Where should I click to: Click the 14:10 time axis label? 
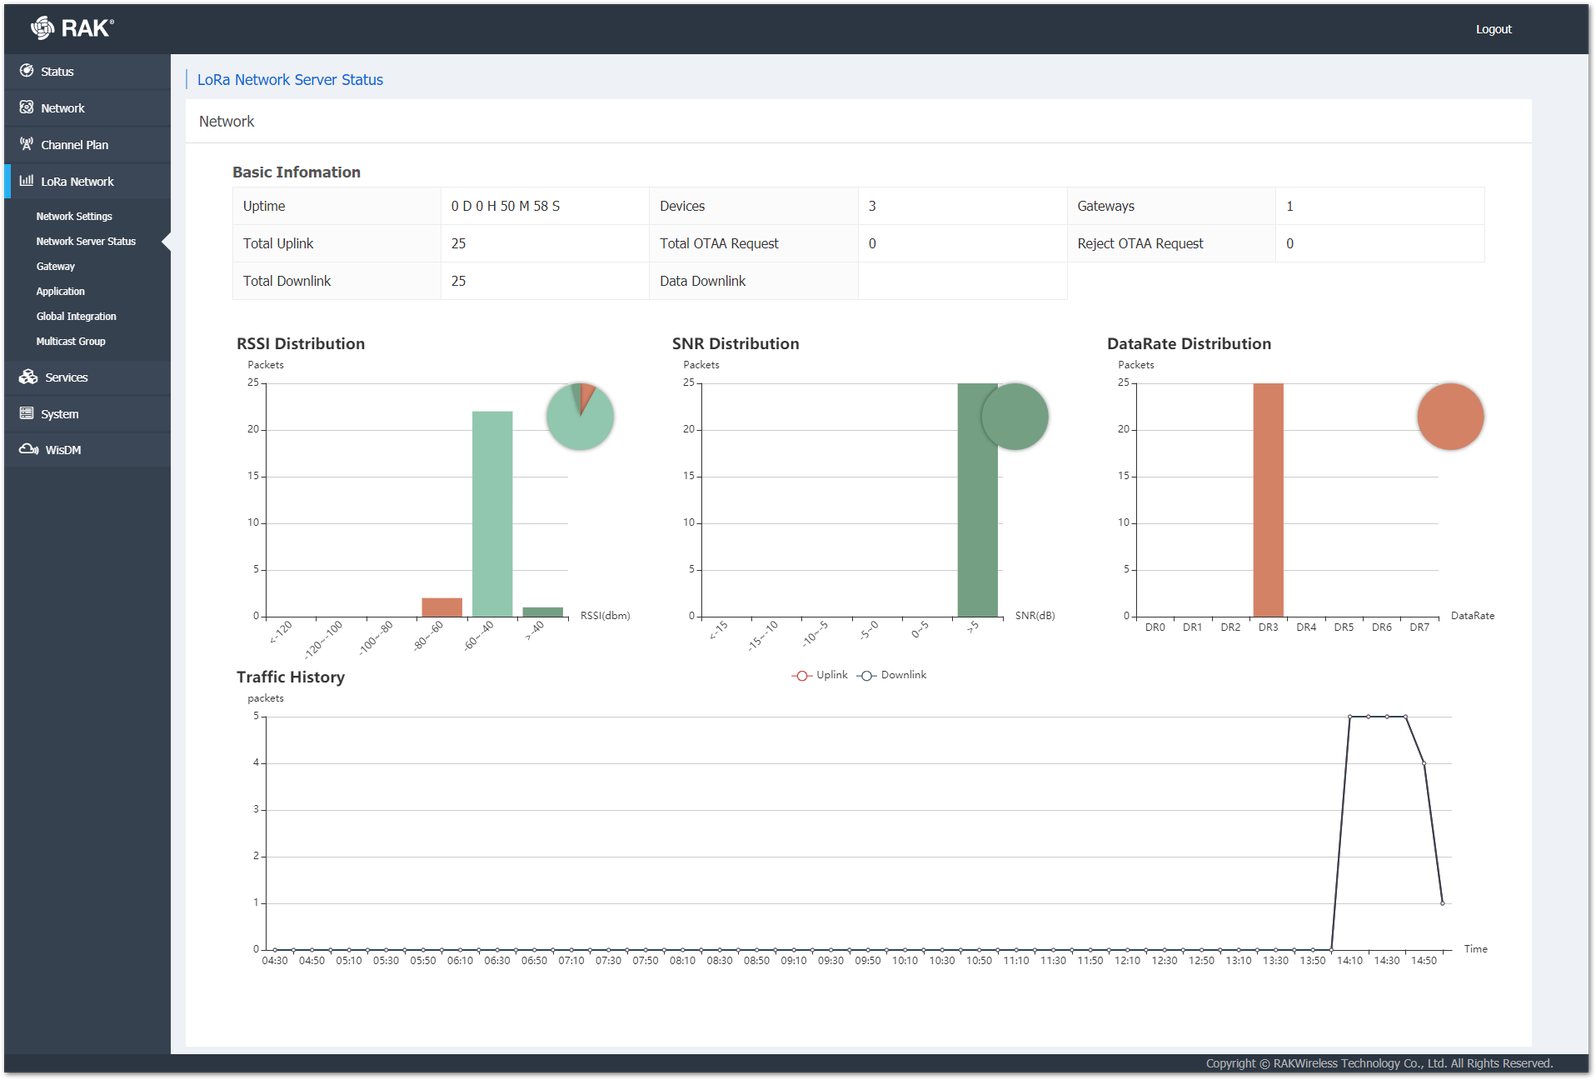1350,961
